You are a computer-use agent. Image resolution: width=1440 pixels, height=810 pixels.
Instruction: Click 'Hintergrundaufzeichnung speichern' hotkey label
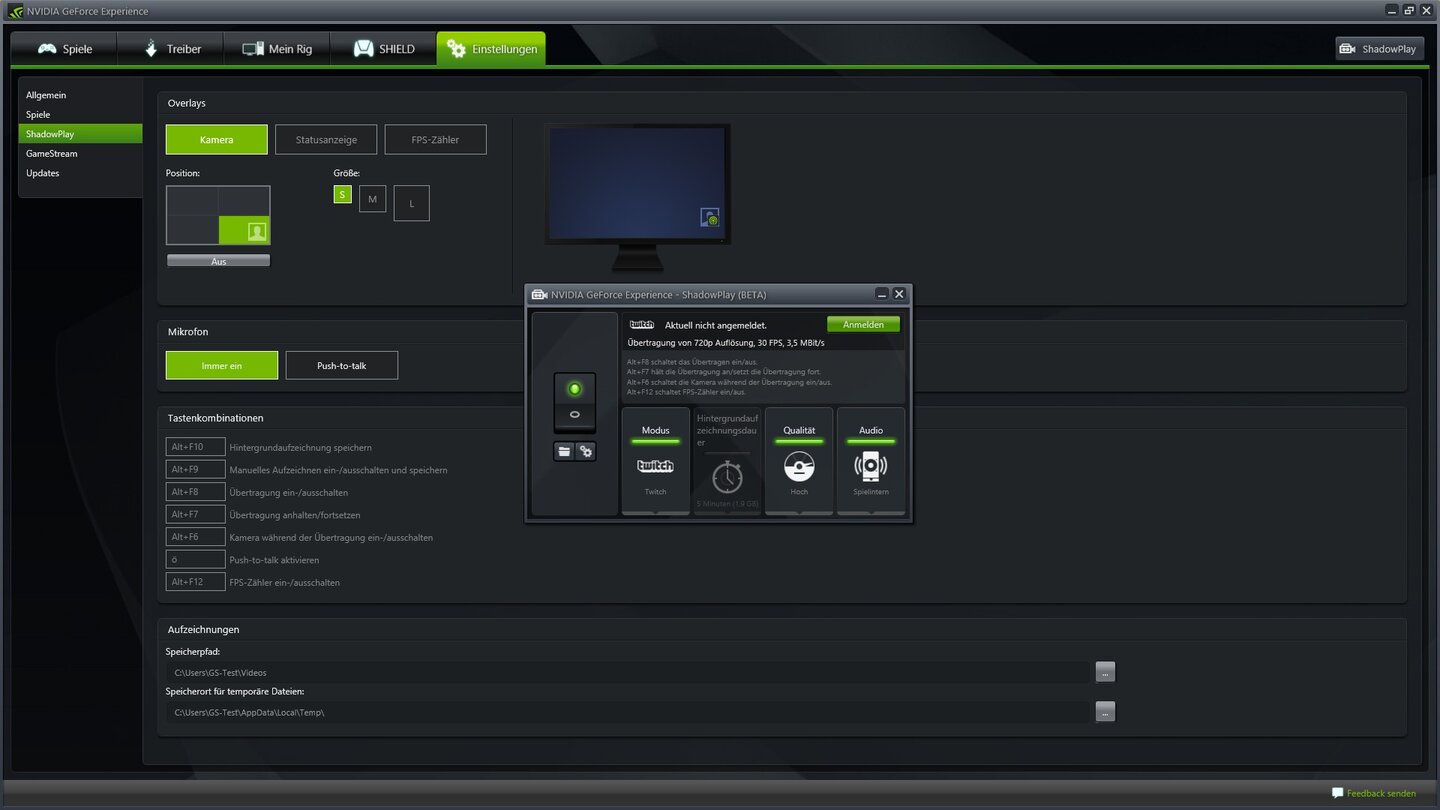(x=300, y=448)
